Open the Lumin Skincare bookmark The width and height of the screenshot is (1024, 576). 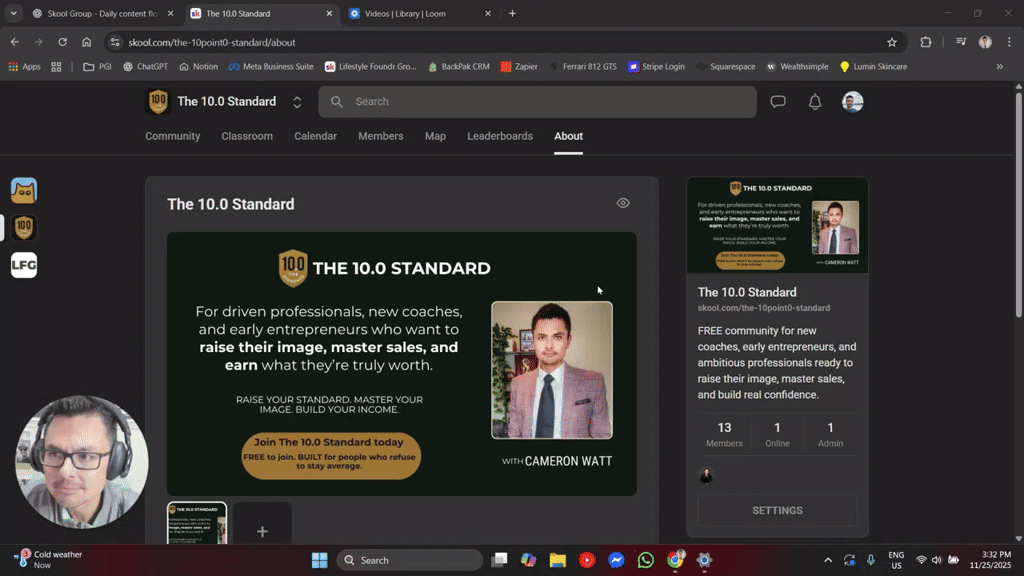click(x=873, y=67)
